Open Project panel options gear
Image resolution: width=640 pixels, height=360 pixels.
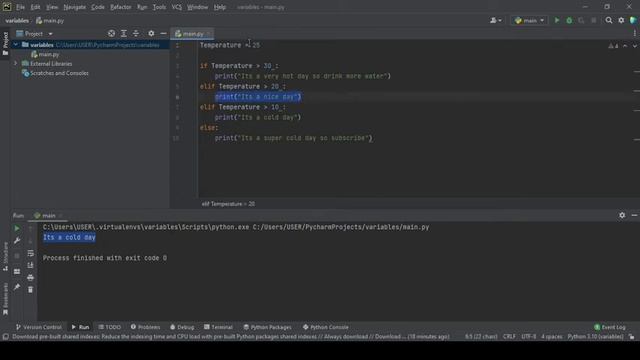151,33
